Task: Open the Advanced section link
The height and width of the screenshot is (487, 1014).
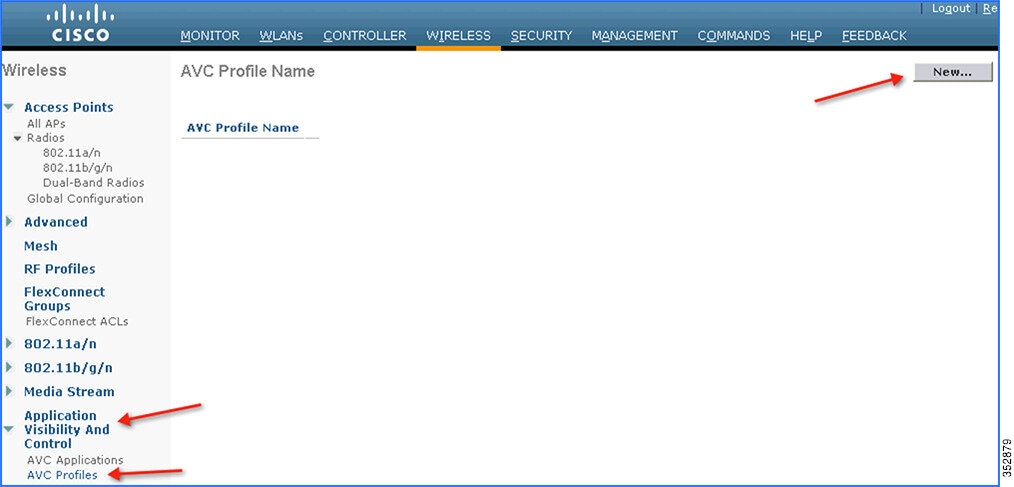Action: (x=56, y=222)
